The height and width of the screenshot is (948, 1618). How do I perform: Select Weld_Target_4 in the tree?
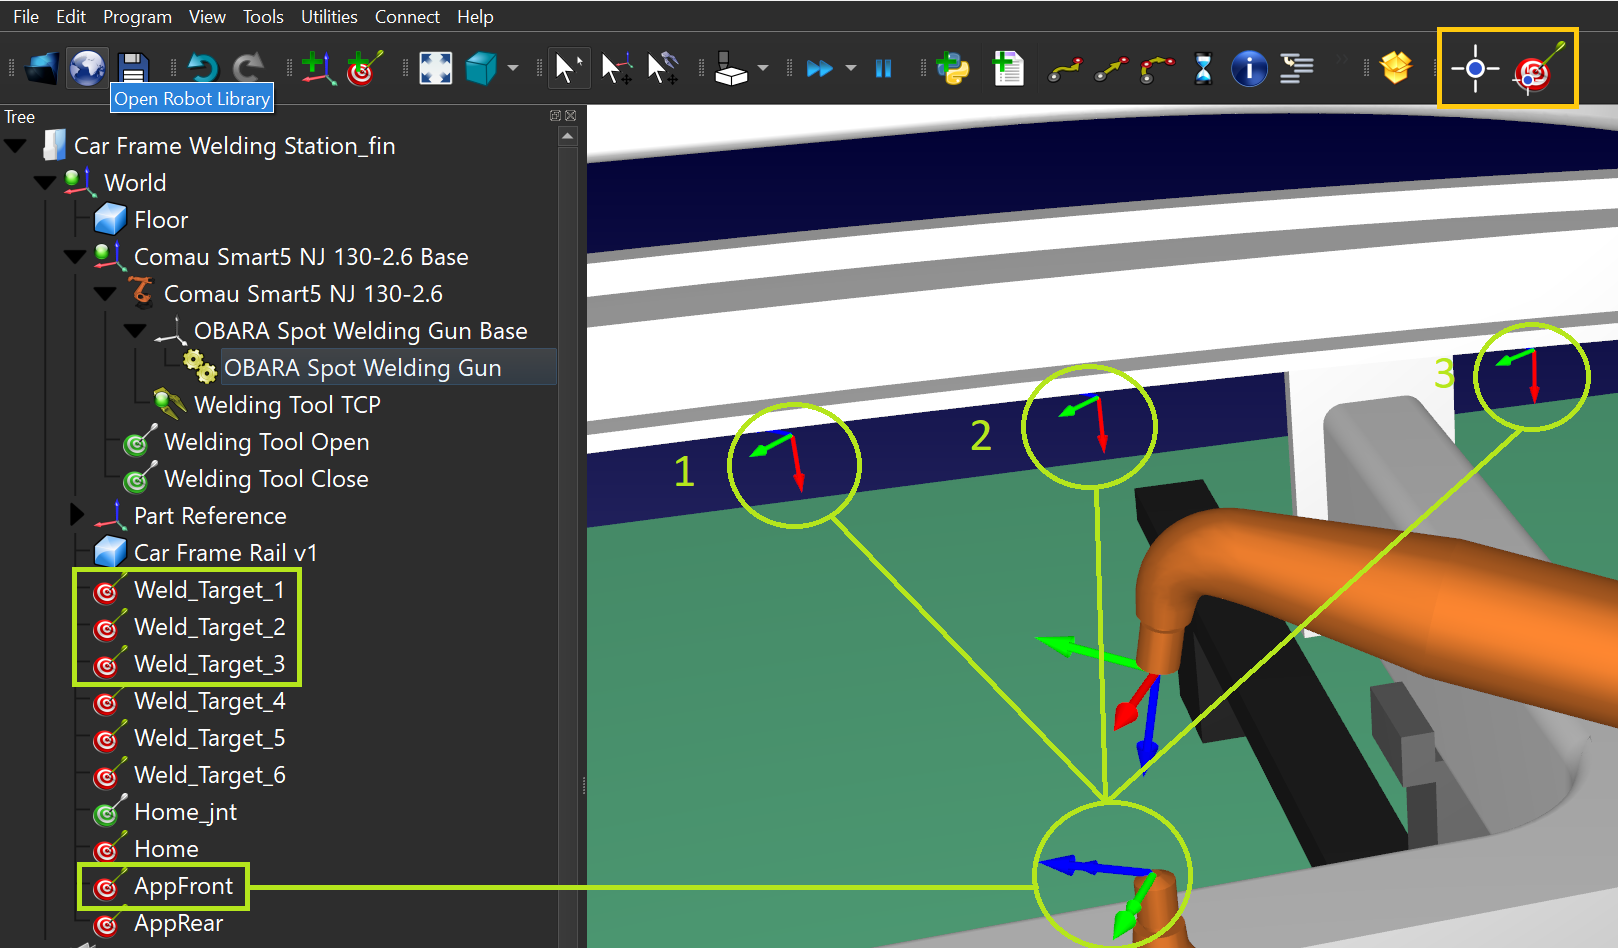209,701
